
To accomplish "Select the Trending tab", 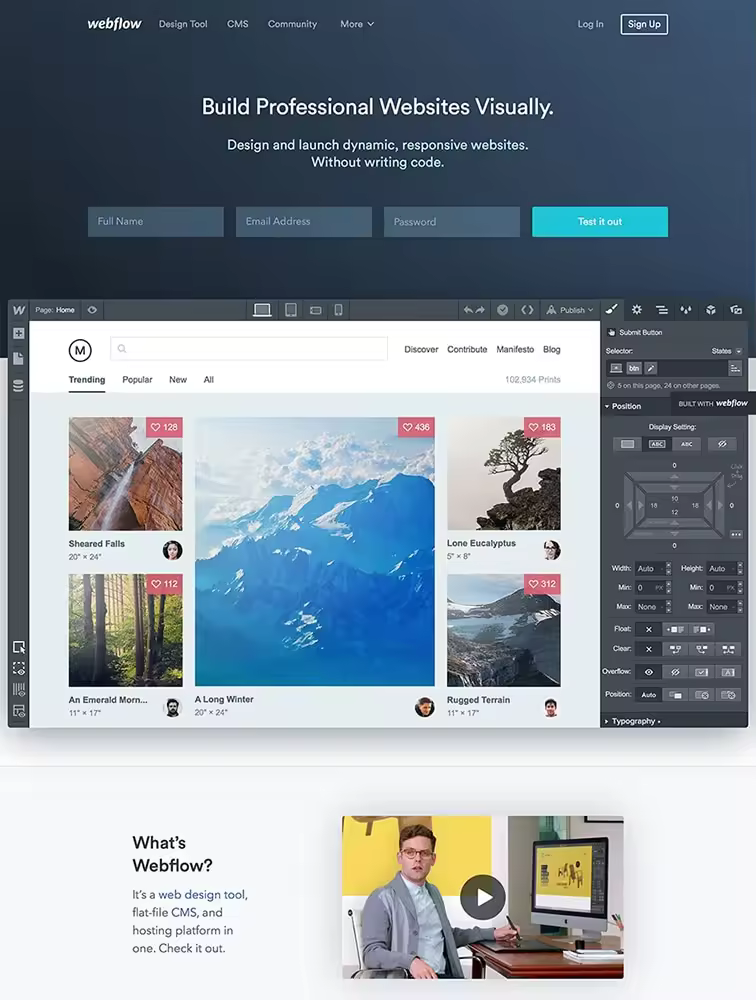I will click(x=87, y=380).
